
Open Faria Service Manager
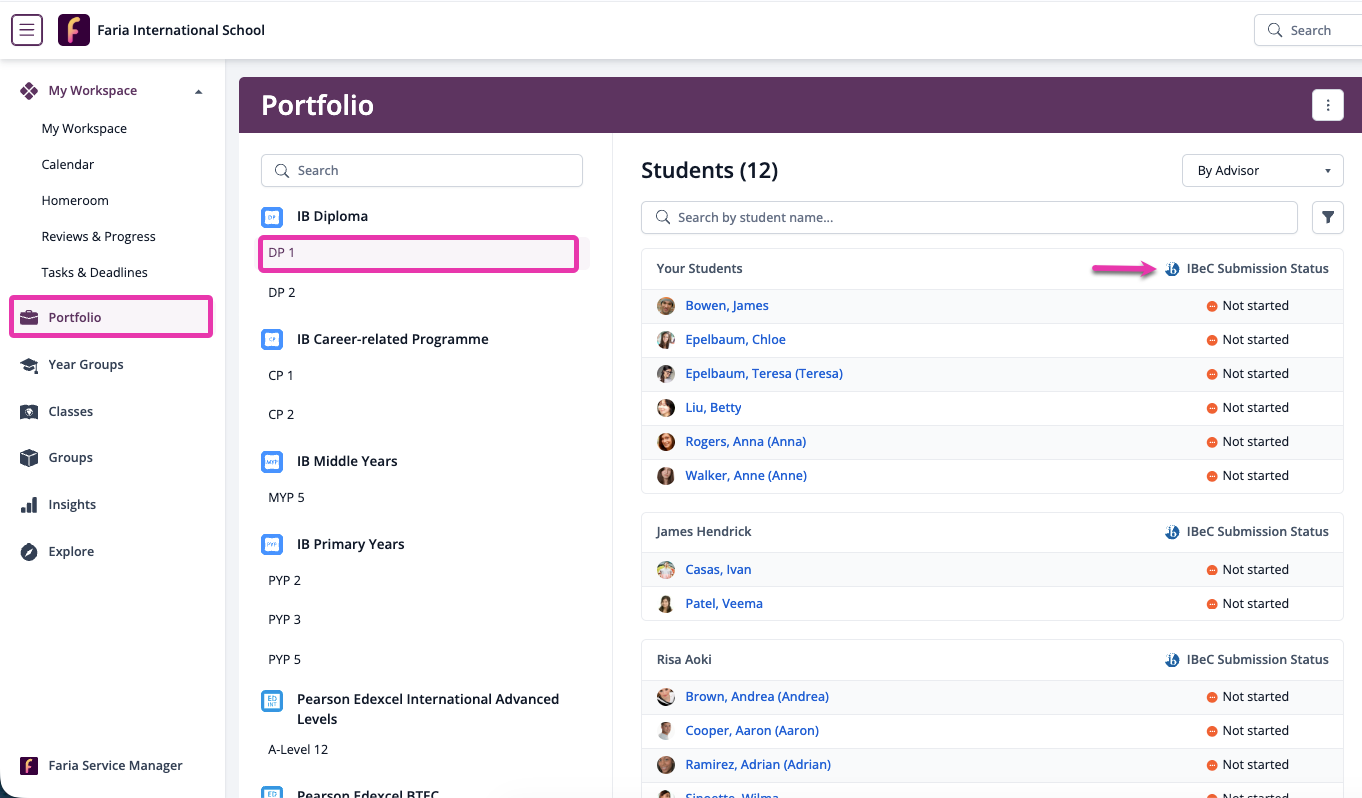(115, 766)
